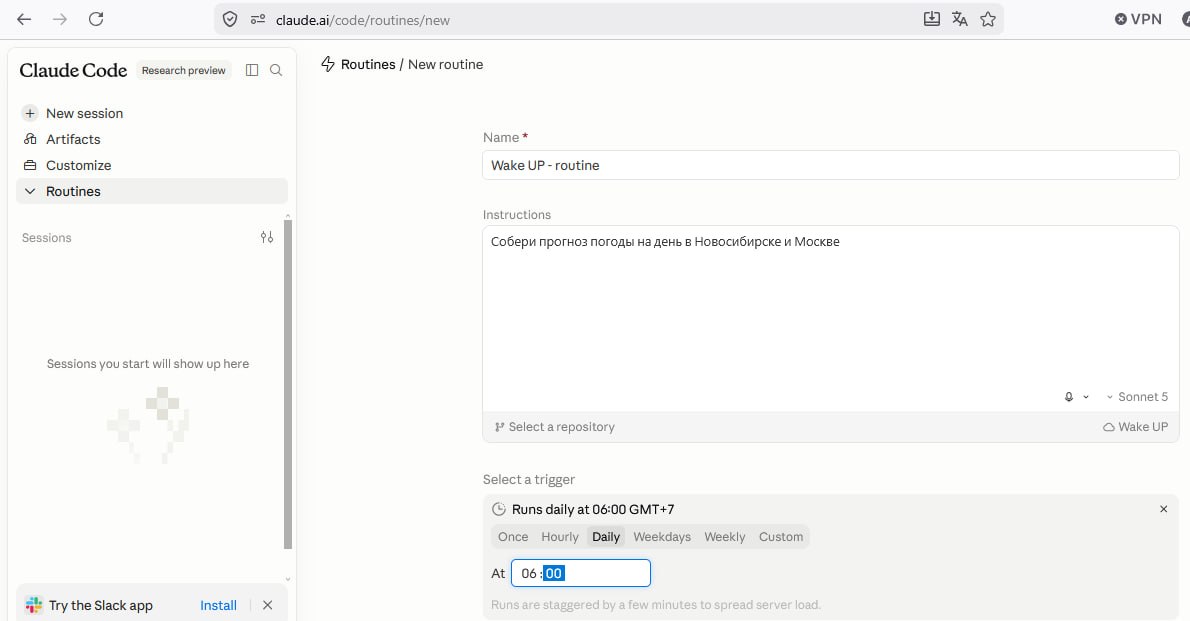Screen dimensions: 1190x621
Task: Collapse the sidebar with the panel icon
Action: click(252, 71)
